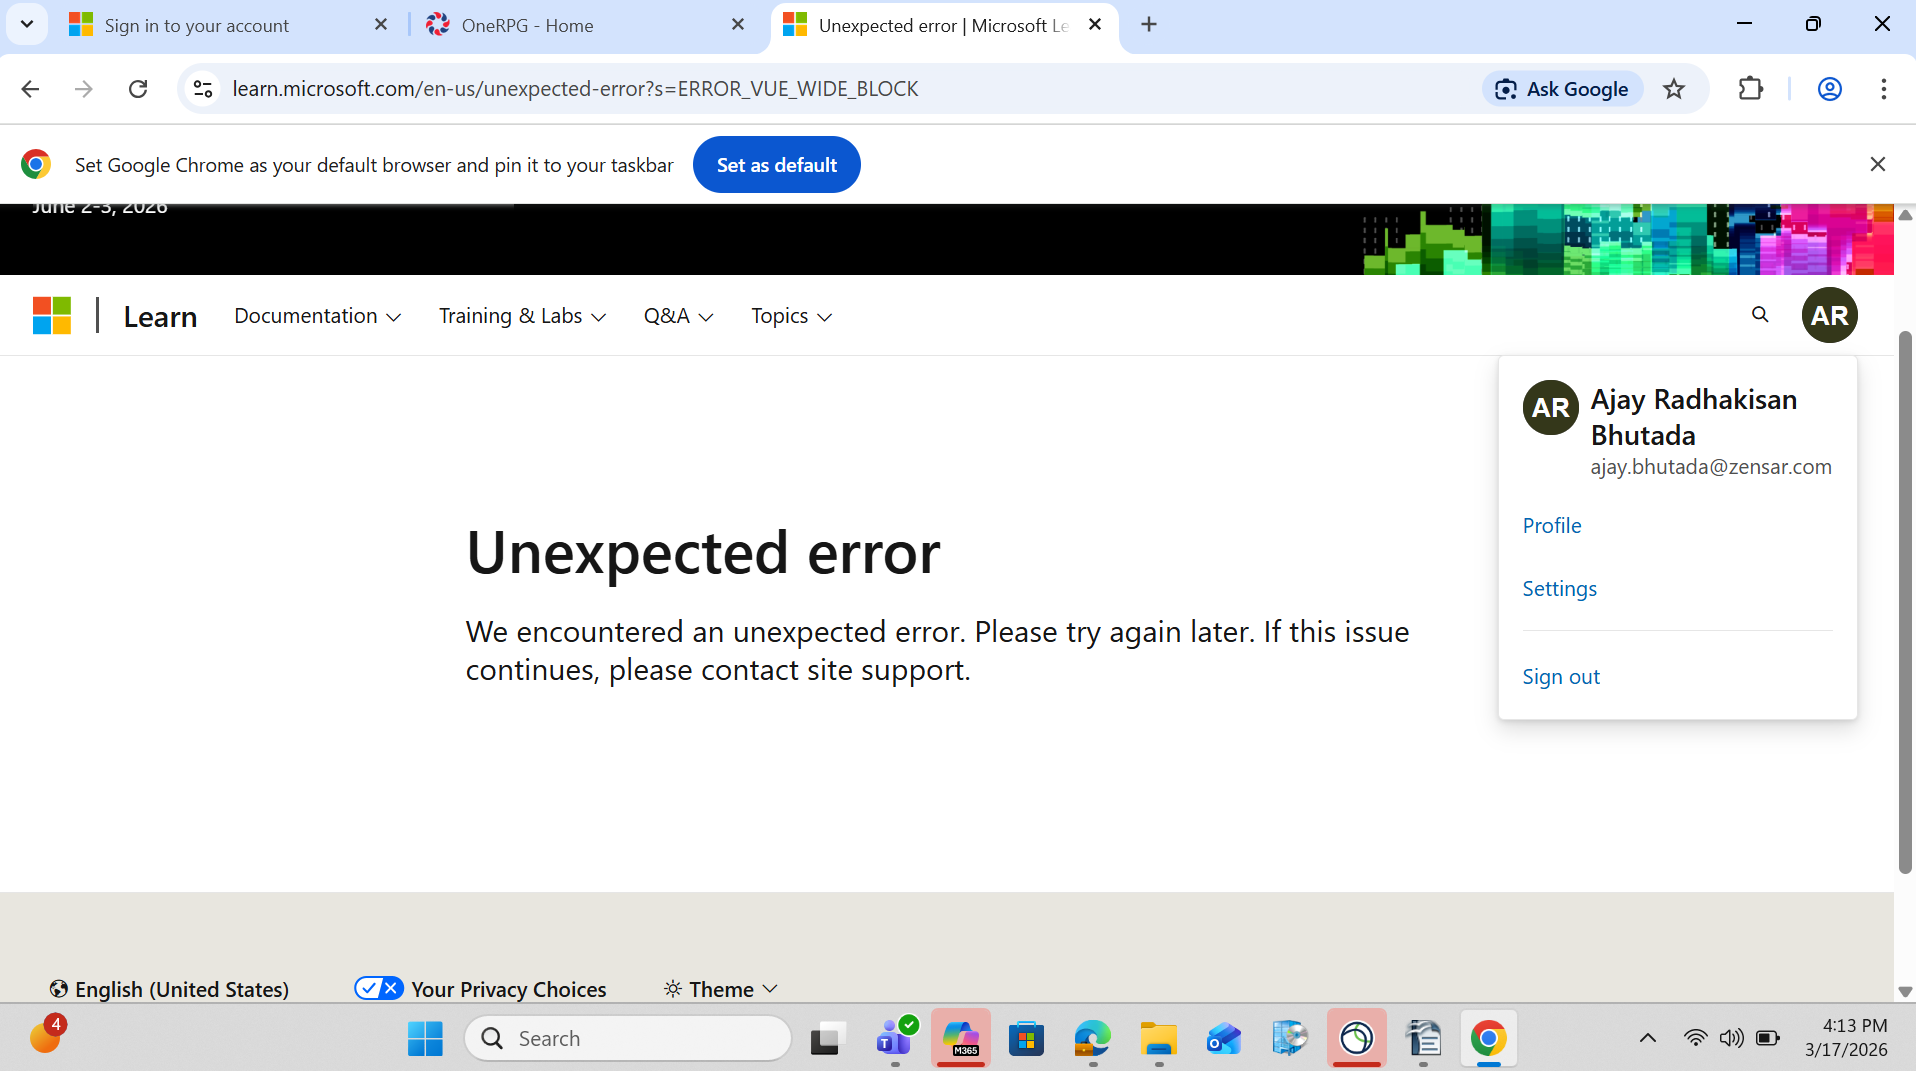1916x1071 pixels.
Task: Open volume speaker tray icon
Action: pyautogui.click(x=1731, y=1038)
